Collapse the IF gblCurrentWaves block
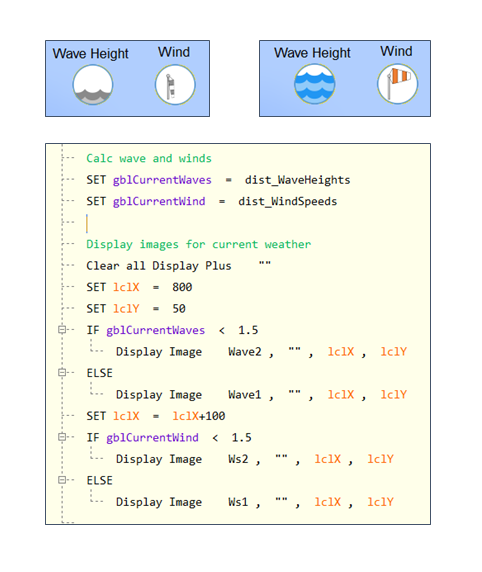Screen dimensions: 482x572 [x=62, y=330]
